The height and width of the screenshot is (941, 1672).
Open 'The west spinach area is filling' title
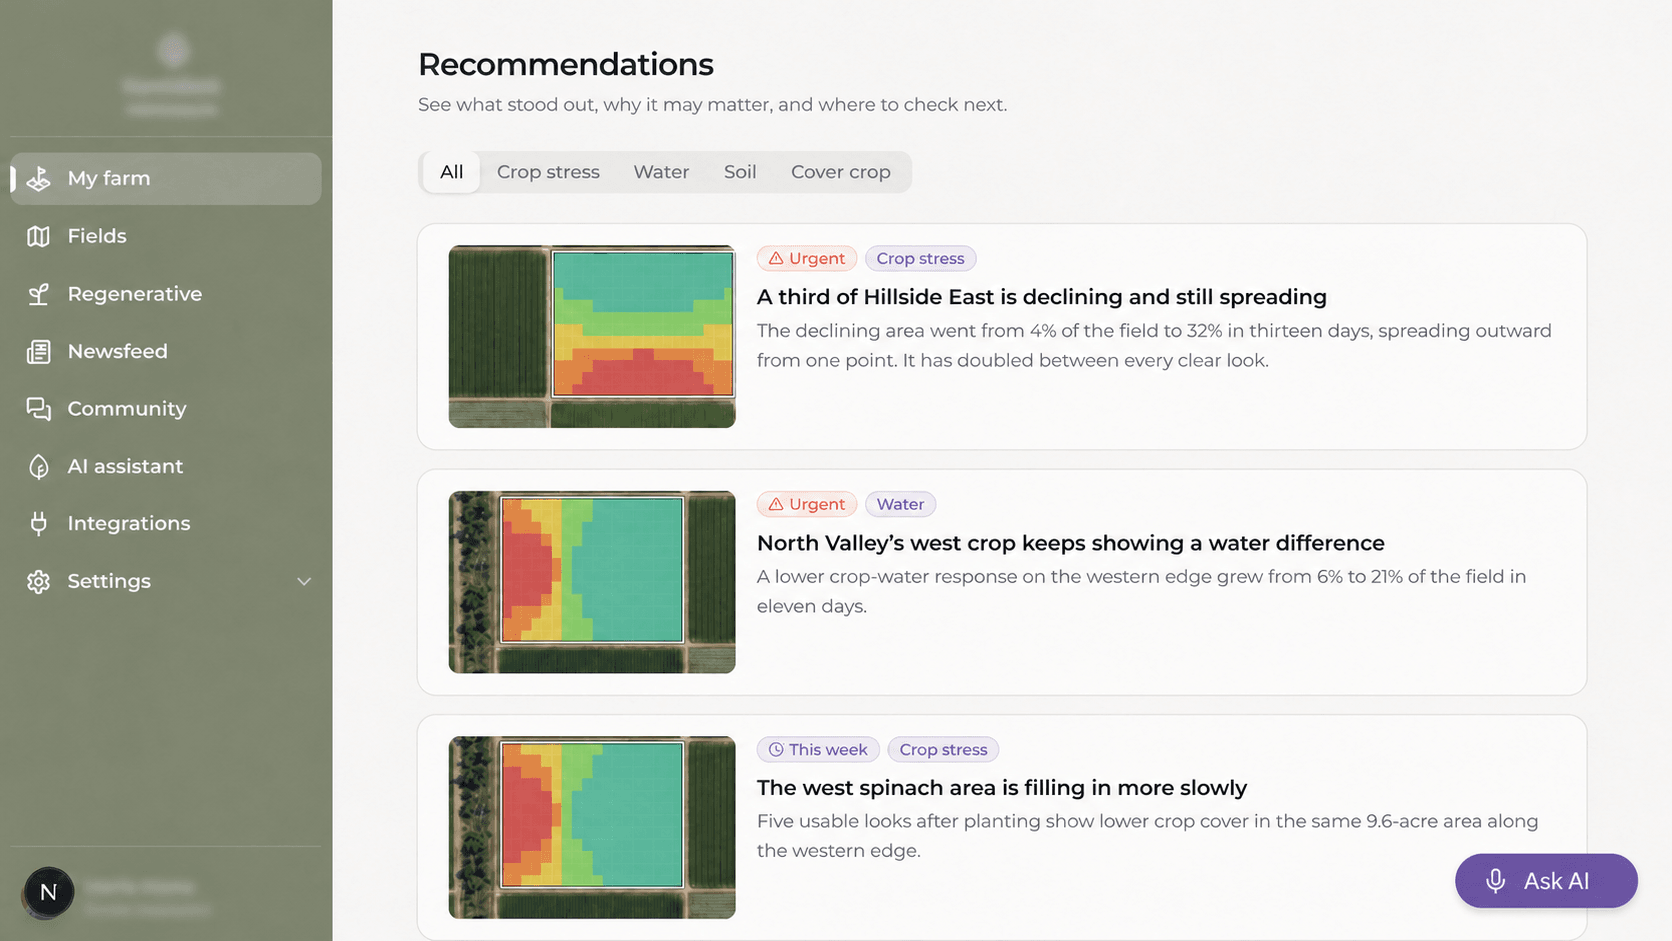(x=1002, y=788)
